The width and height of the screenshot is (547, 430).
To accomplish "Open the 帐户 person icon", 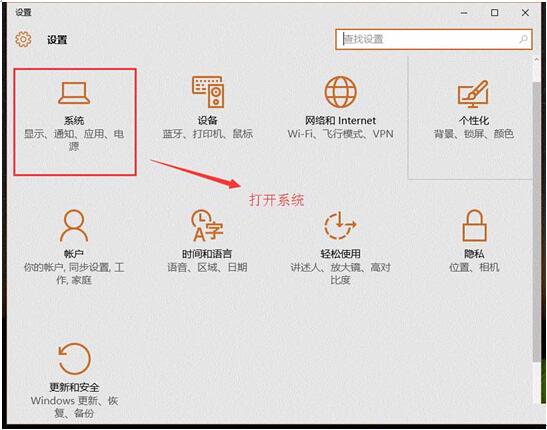I will (74, 225).
